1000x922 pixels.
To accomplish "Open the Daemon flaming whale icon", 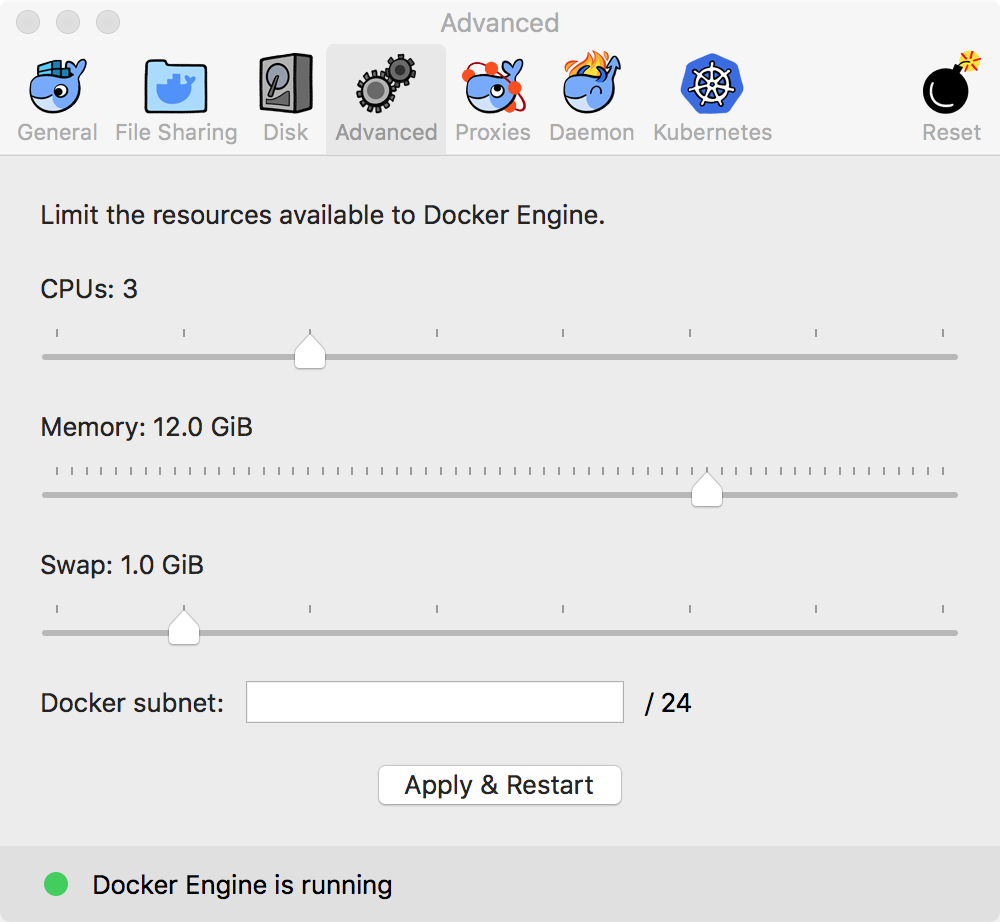I will [x=591, y=83].
